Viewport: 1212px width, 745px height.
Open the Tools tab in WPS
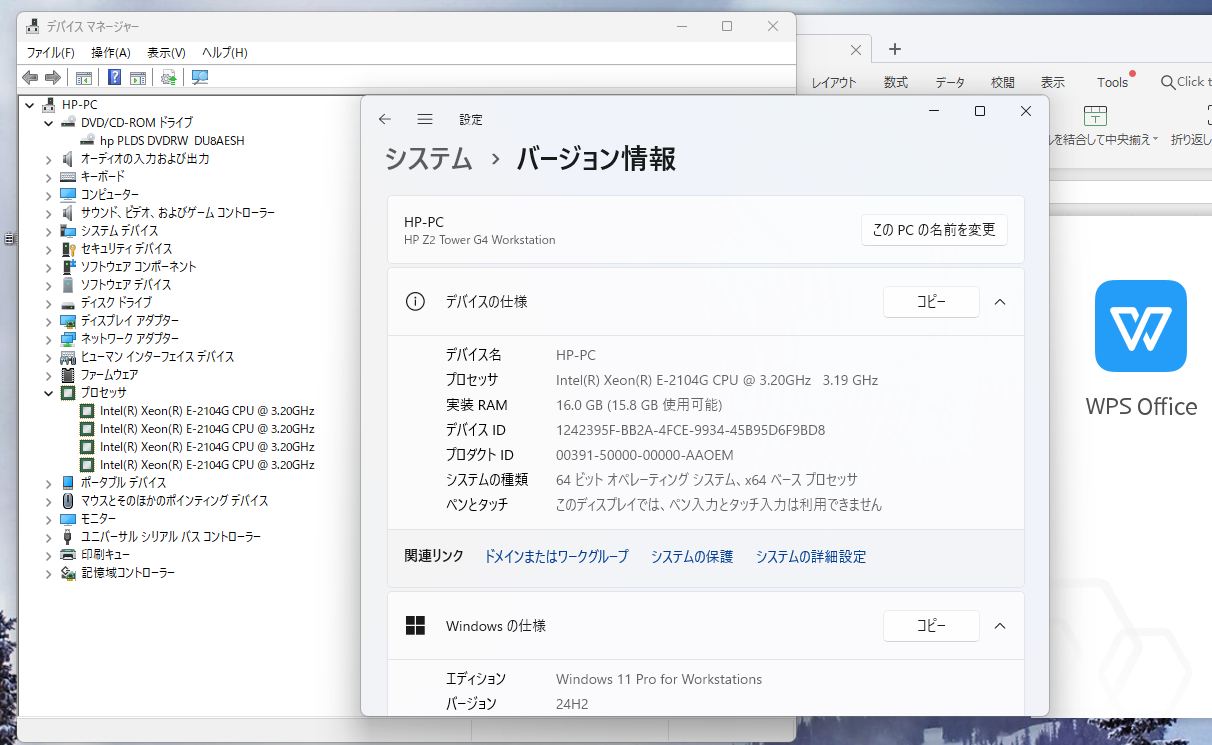tap(1112, 83)
